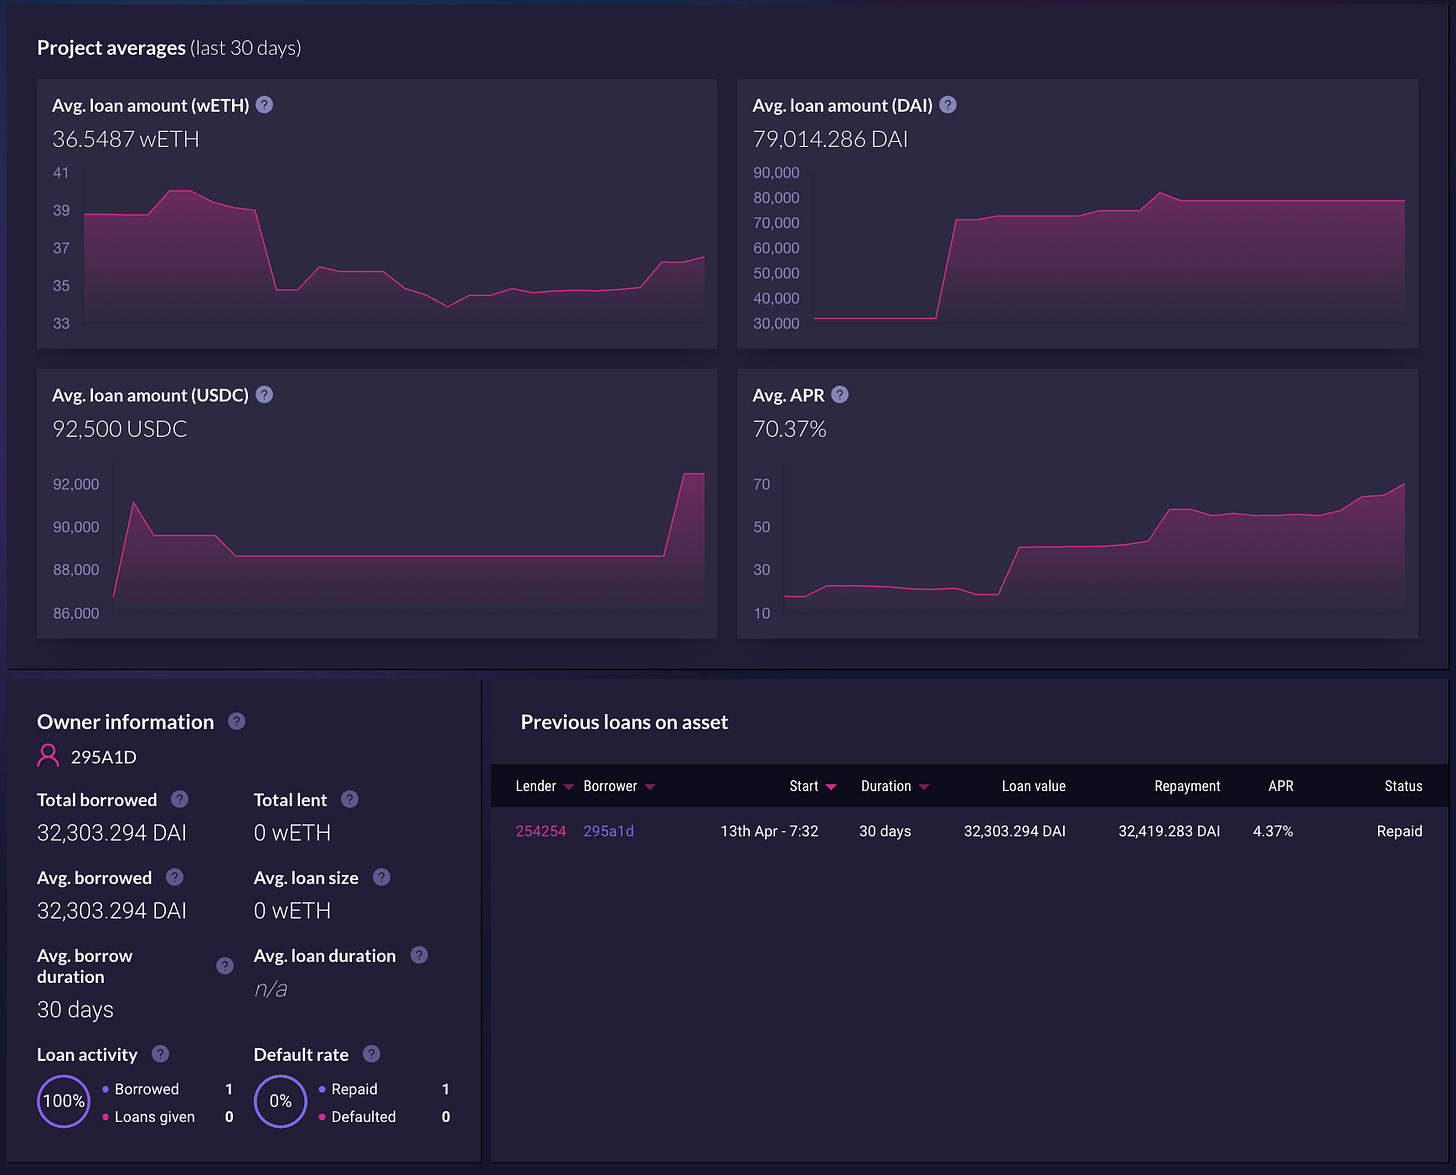Click the '4.37%' APR cell
Image resolution: width=1456 pixels, height=1175 pixels.
pyautogui.click(x=1273, y=831)
